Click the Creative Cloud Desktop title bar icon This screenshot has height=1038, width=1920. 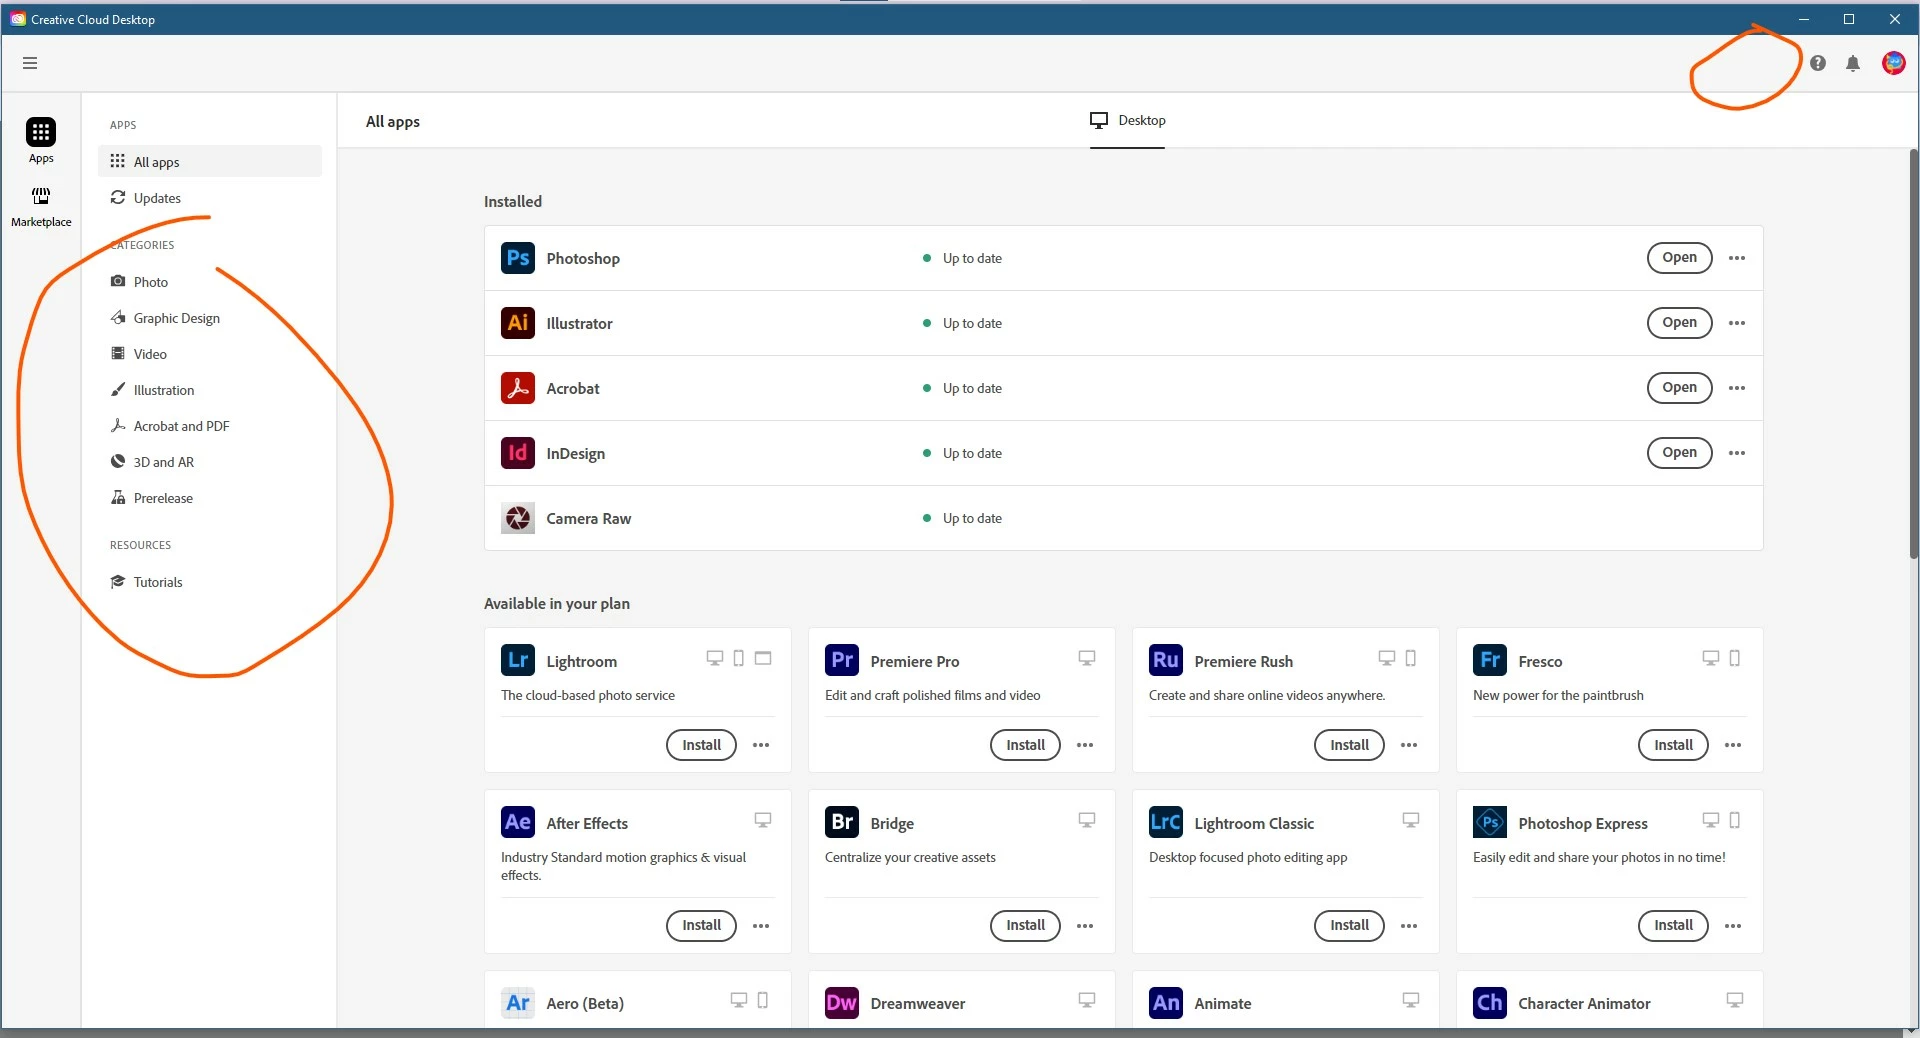[17, 19]
